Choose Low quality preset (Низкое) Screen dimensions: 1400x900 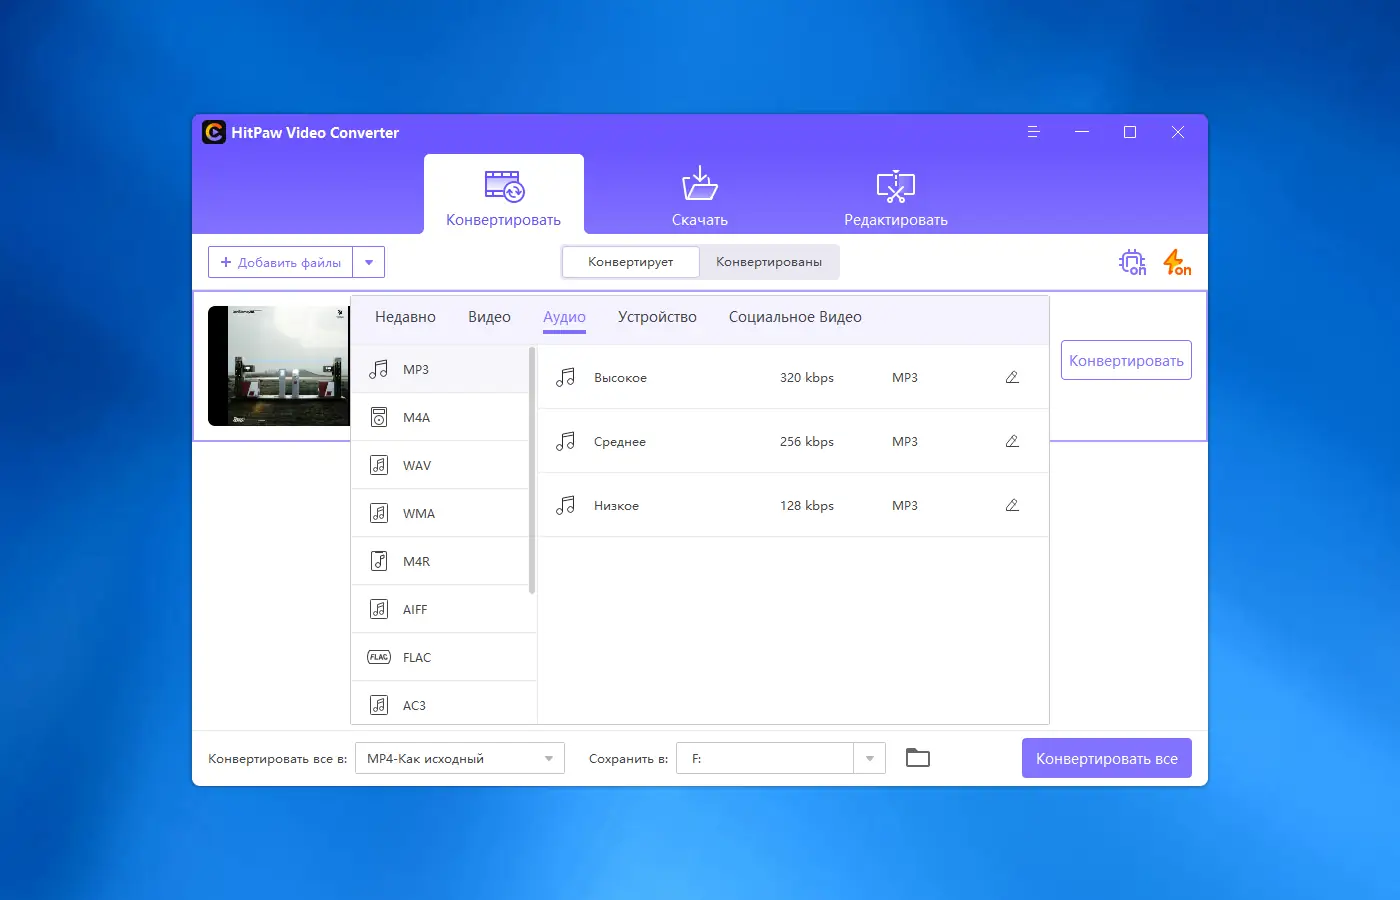point(616,505)
